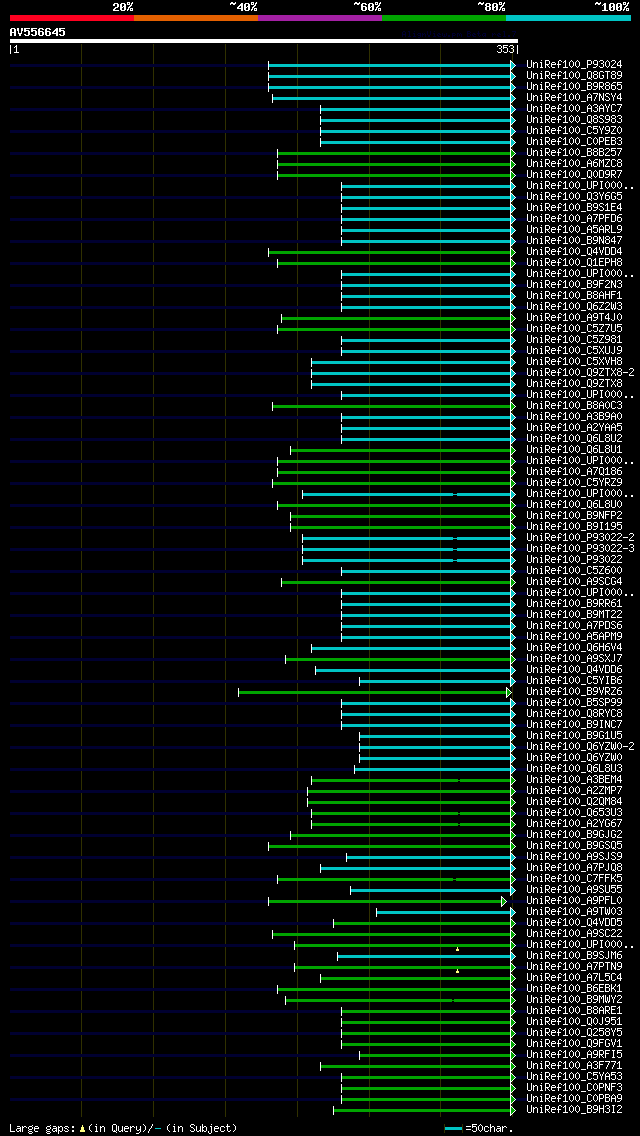Open the UniRef100_B9RR61 hit

tap(574, 604)
